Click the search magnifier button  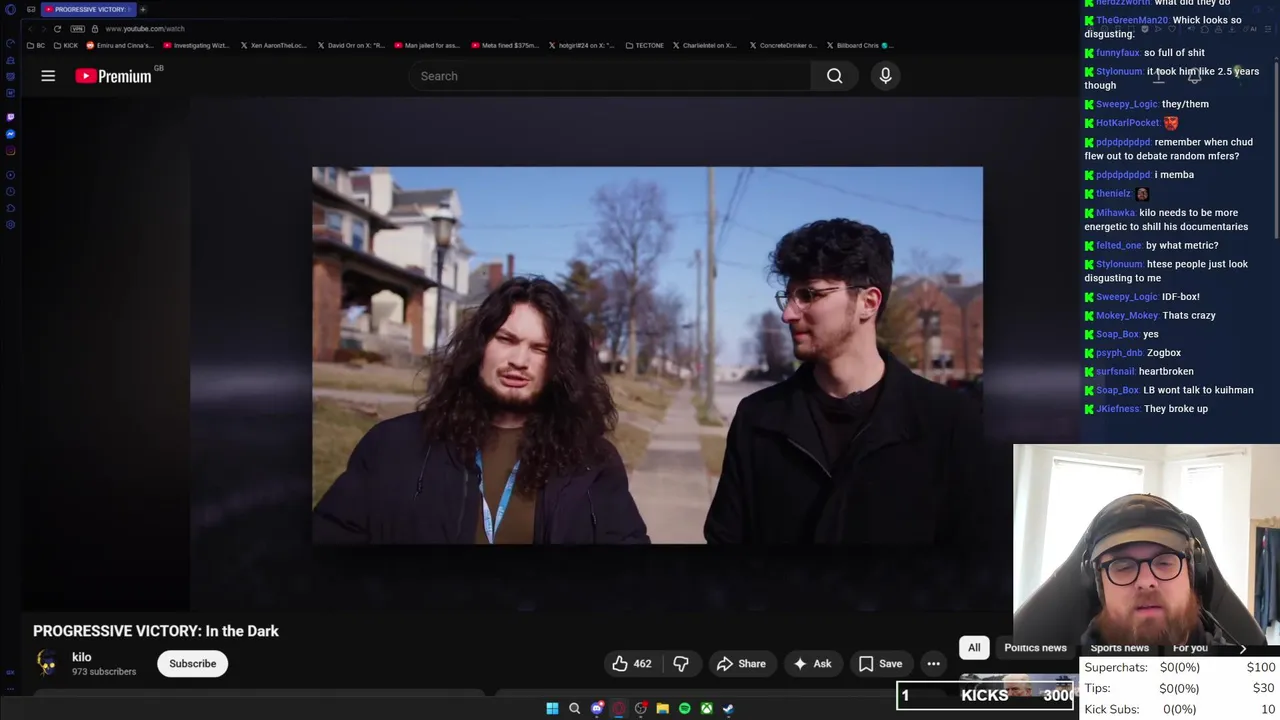click(x=834, y=76)
